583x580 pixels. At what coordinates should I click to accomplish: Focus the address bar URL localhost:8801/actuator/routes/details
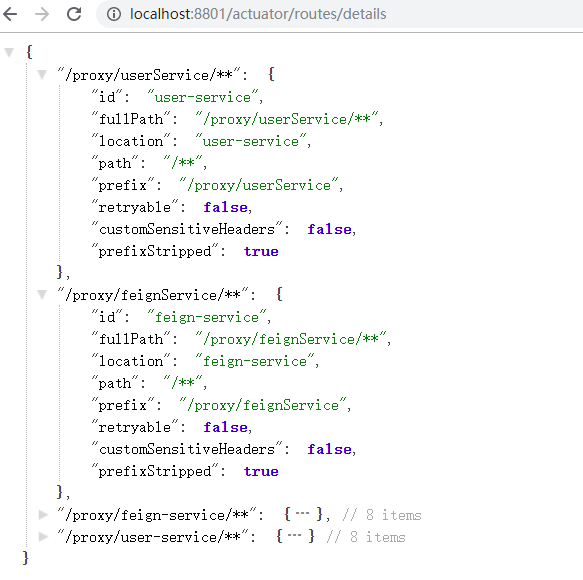click(x=258, y=14)
